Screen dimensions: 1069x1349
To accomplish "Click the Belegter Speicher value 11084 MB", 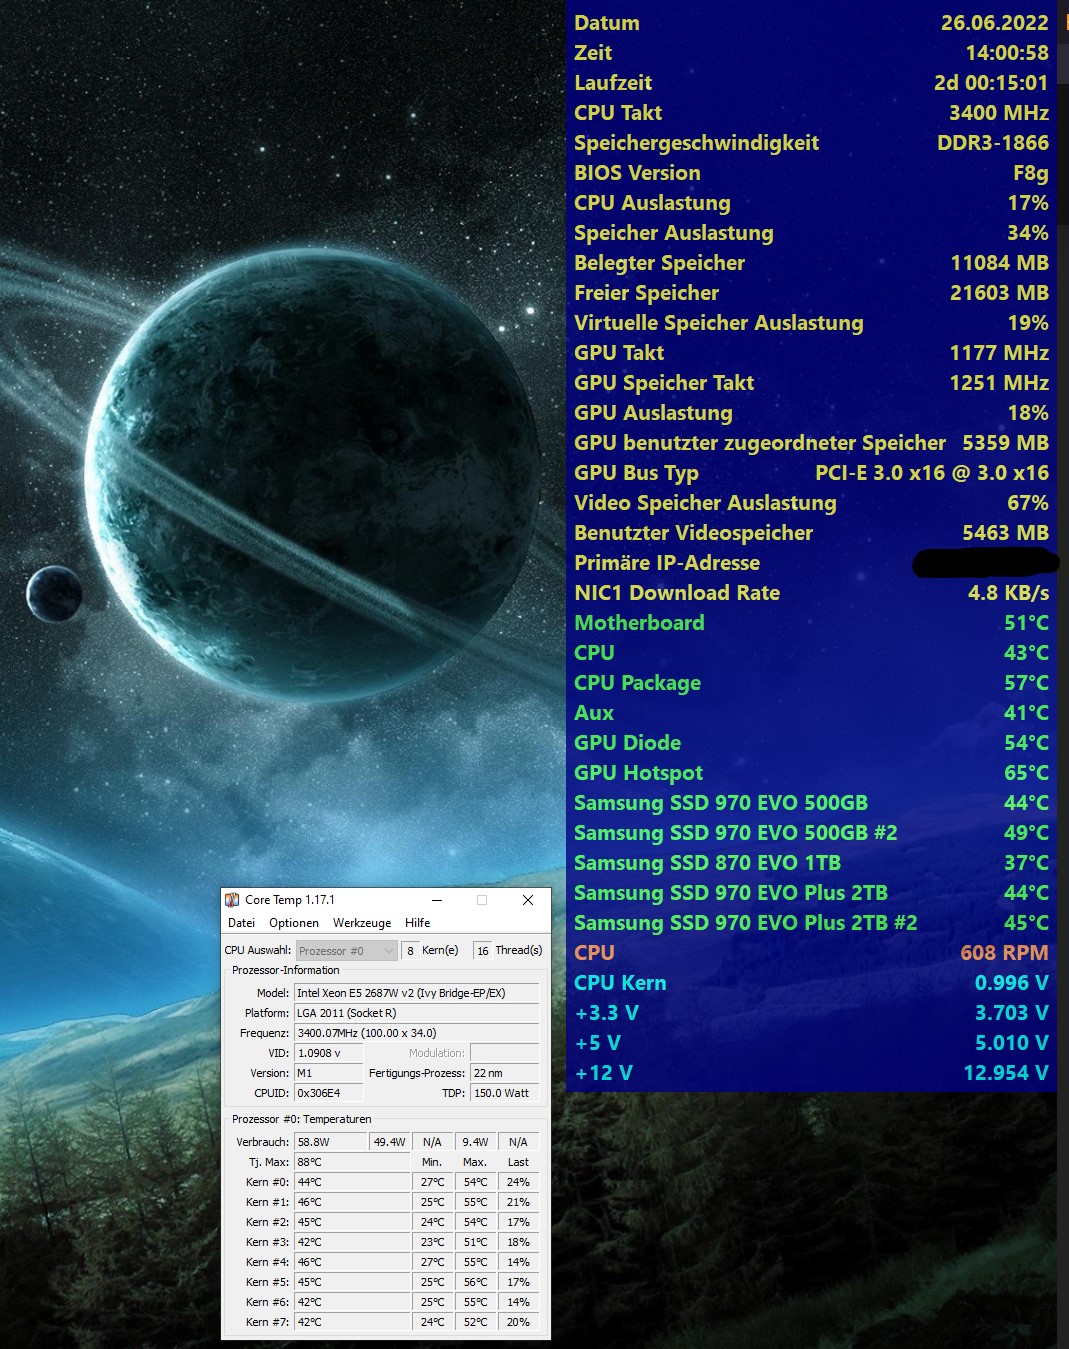I will [999, 263].
